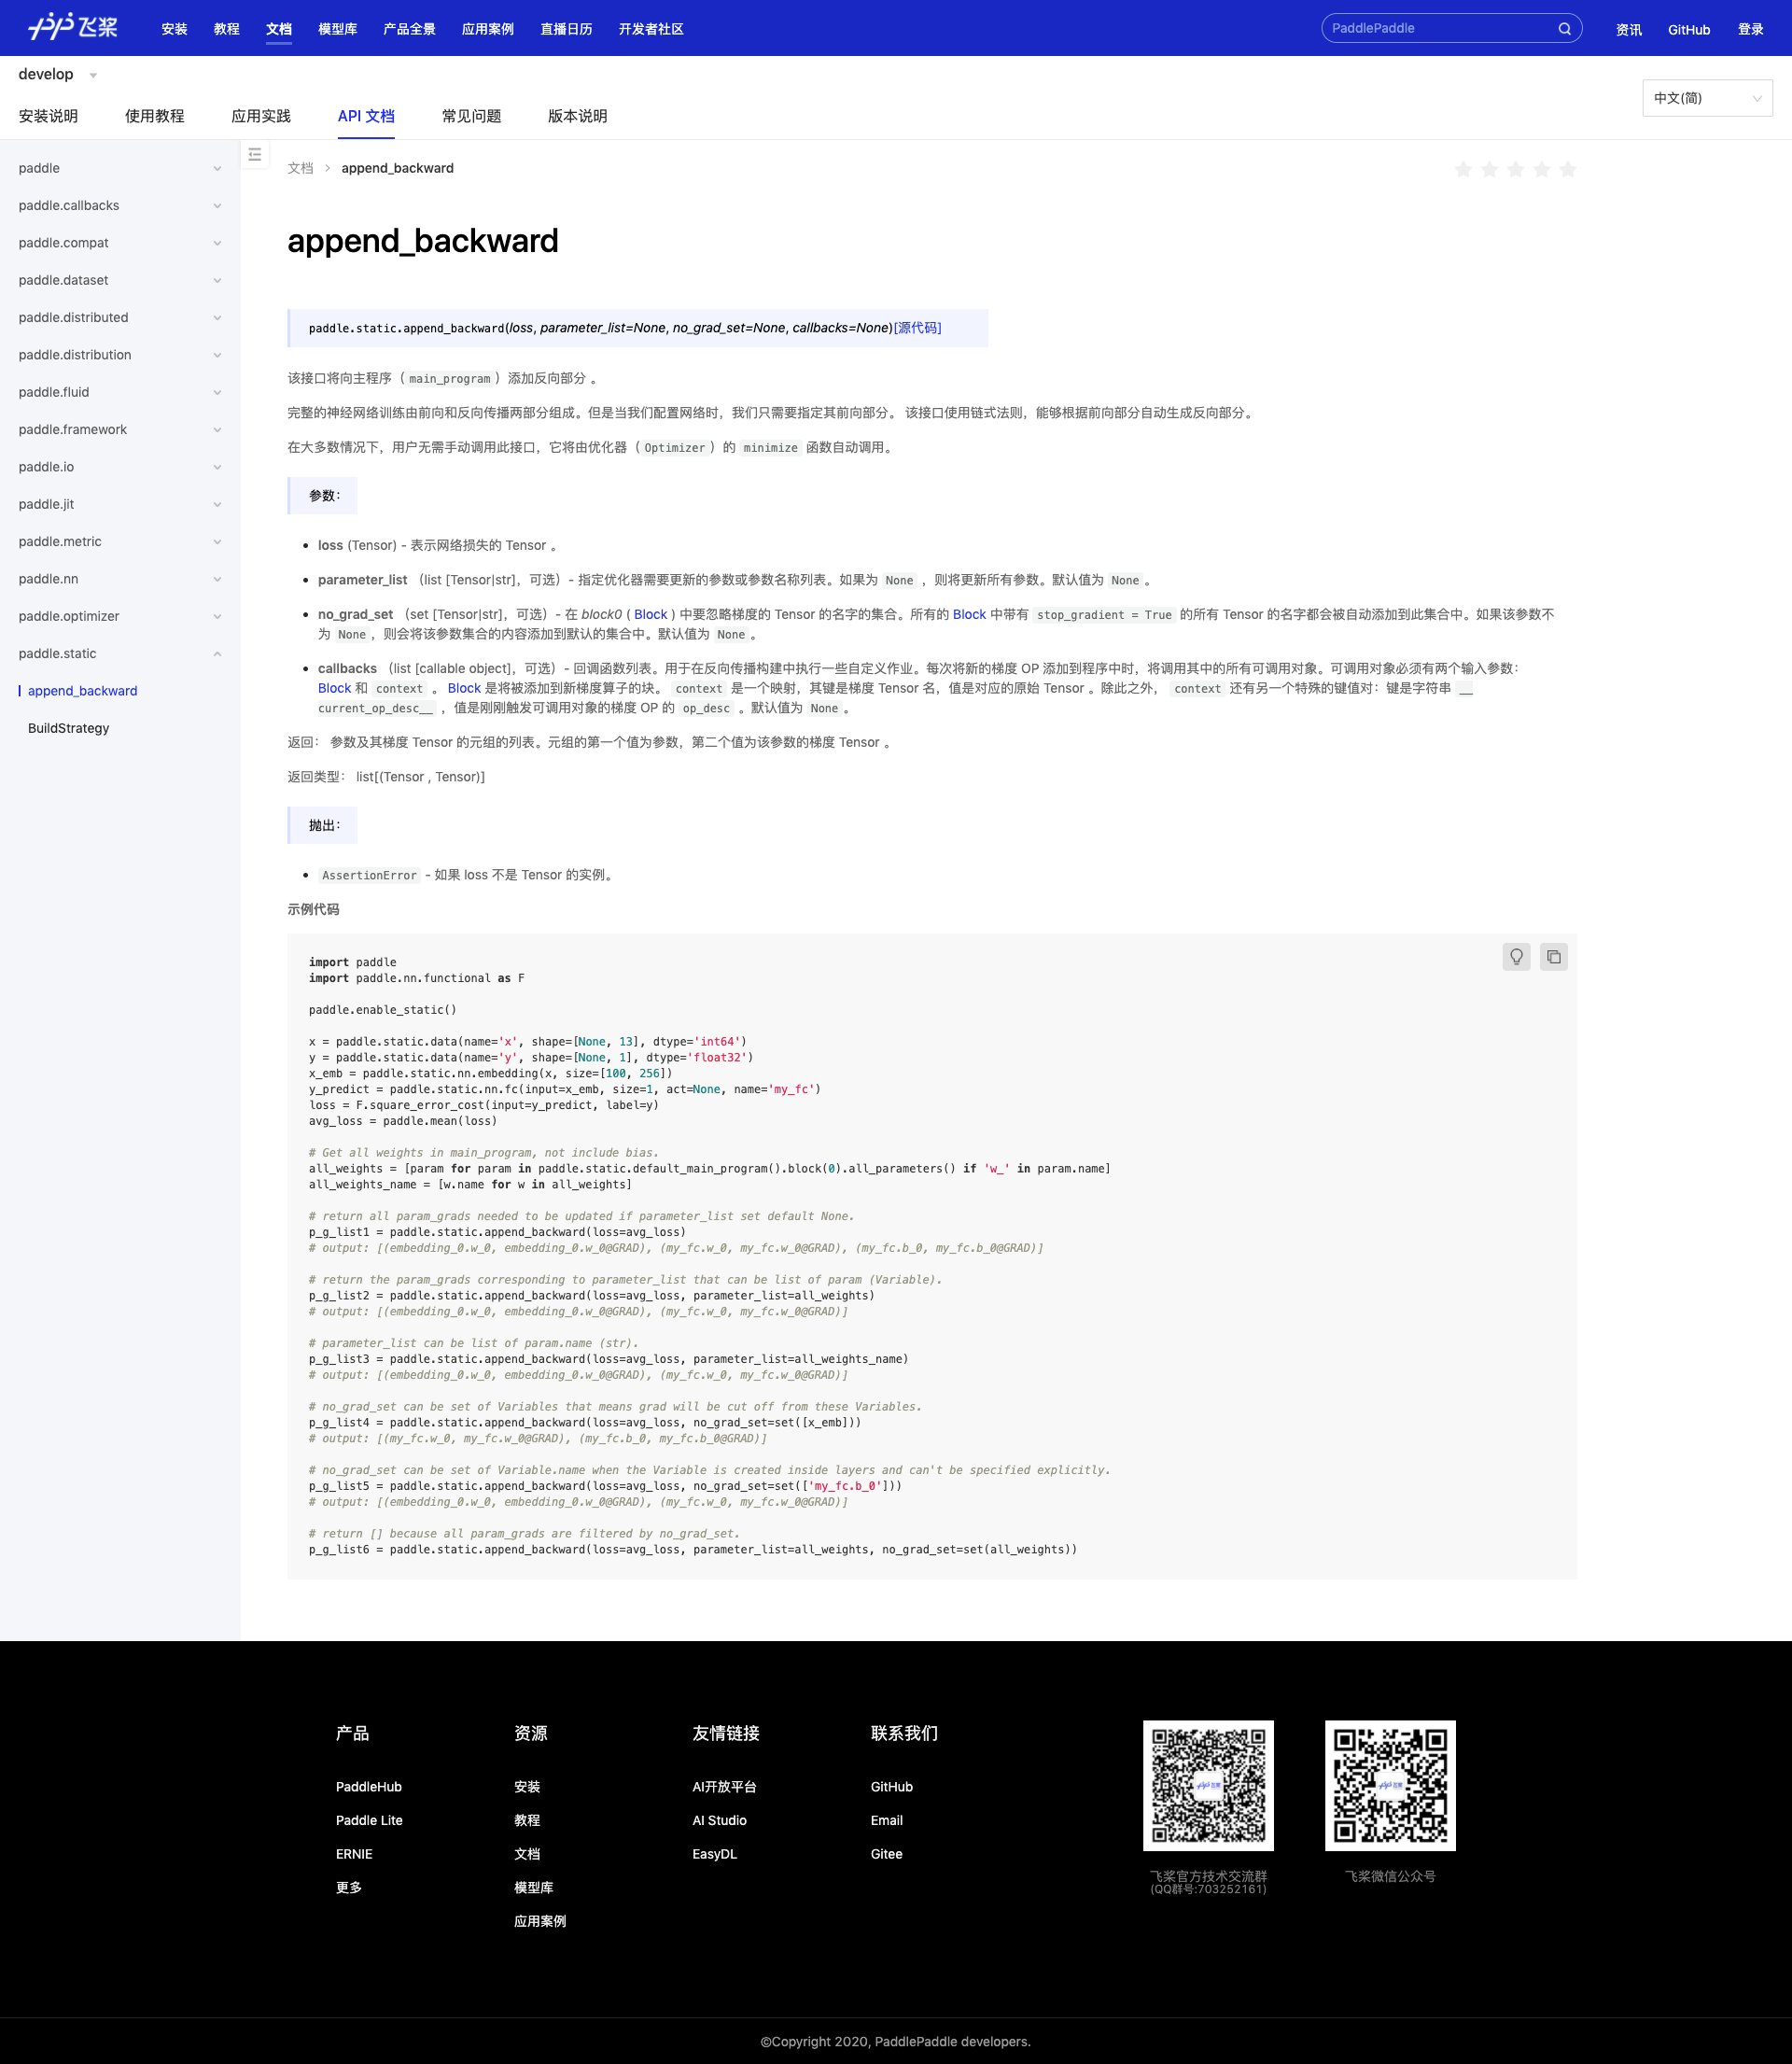
Task: Rate the page with the fifth star
Action: [x=1568, y=169]
